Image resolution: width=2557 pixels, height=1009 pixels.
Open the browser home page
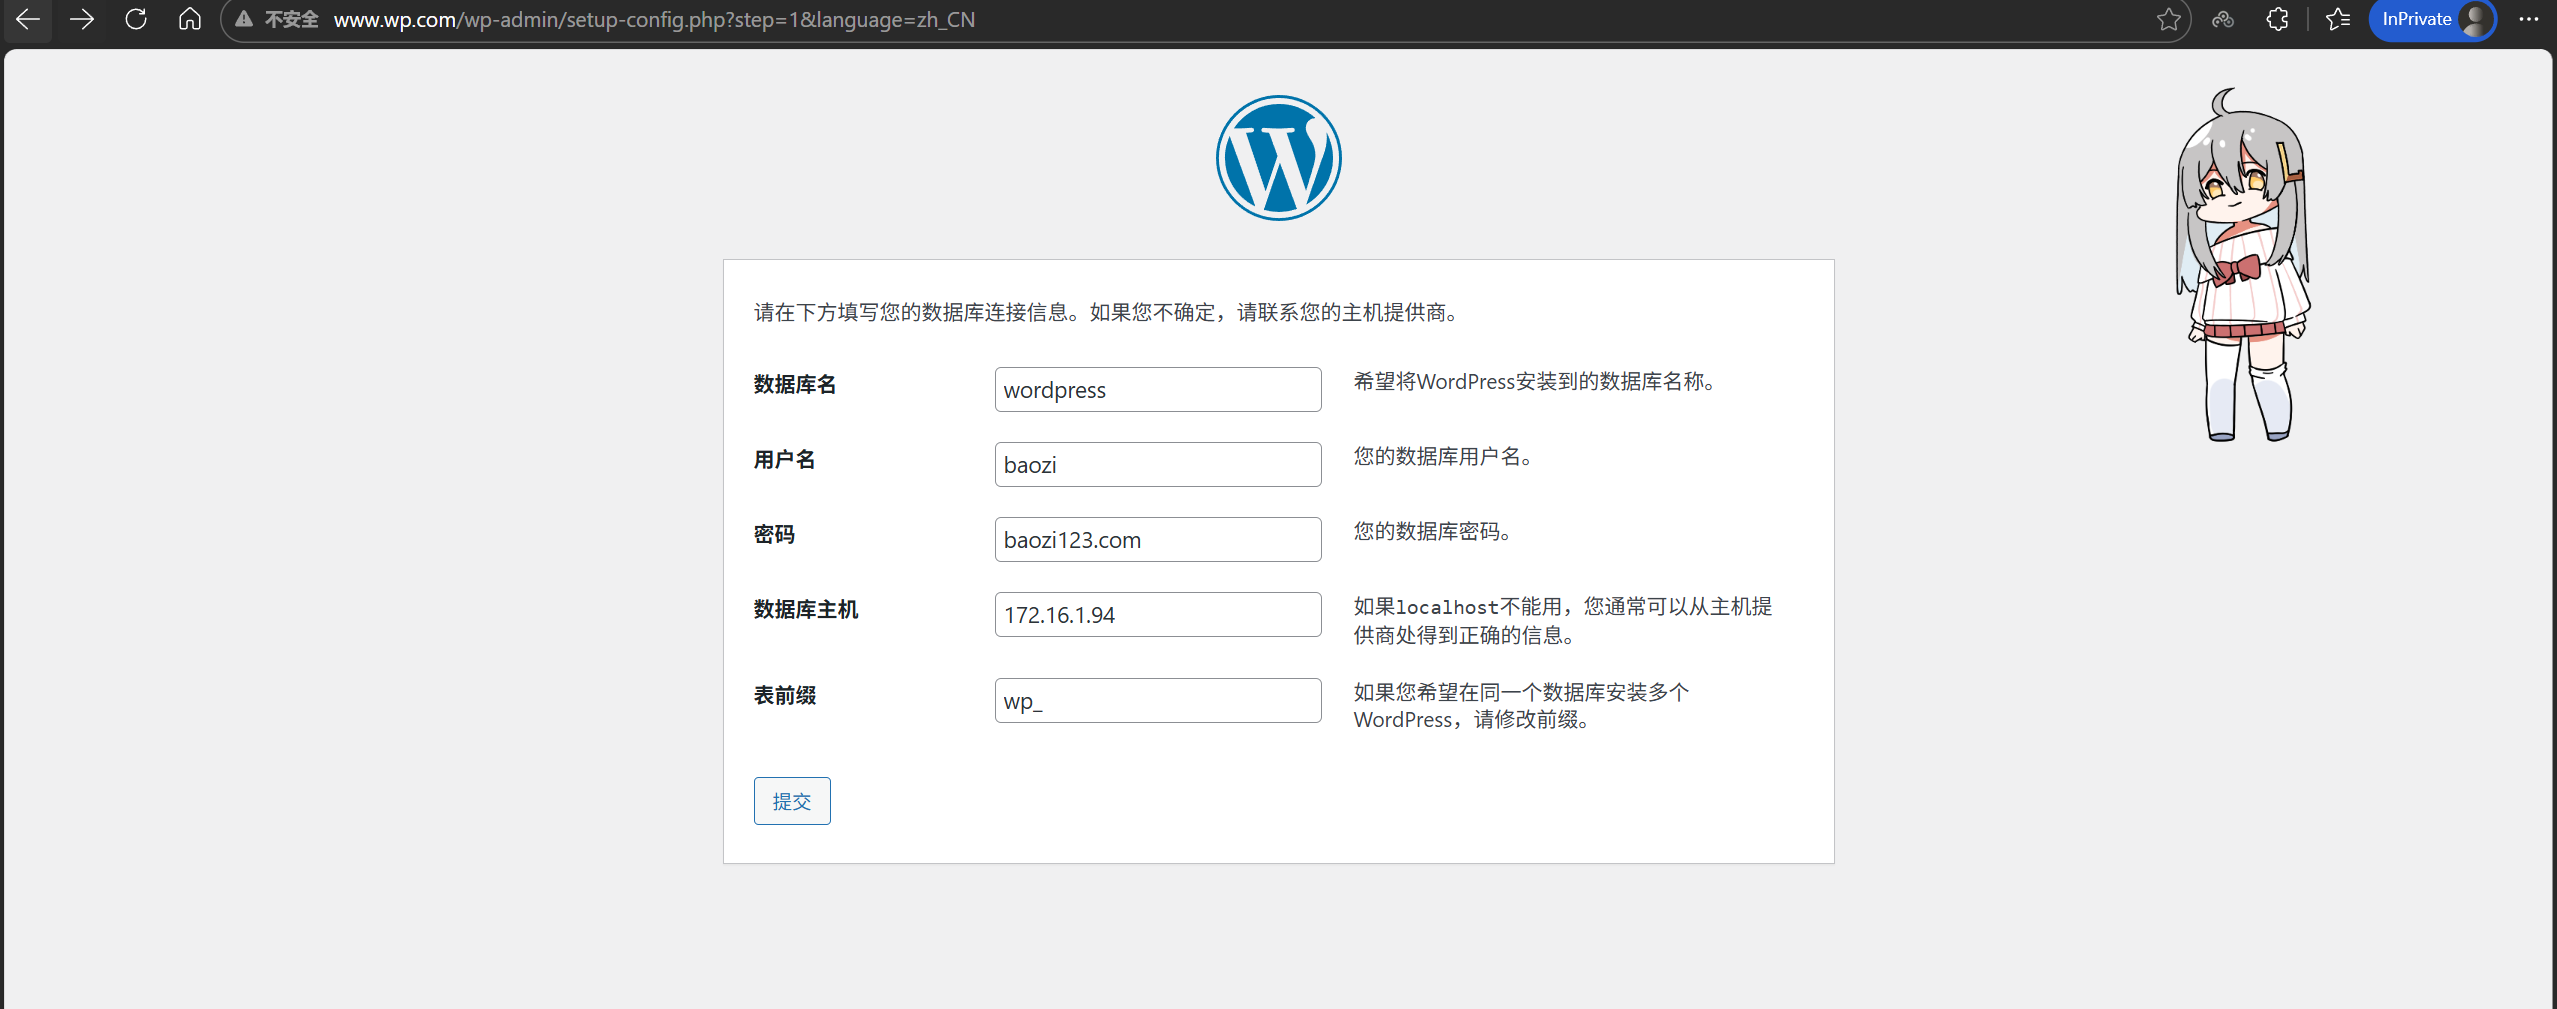pyautogui.click(x=190, y=19)
